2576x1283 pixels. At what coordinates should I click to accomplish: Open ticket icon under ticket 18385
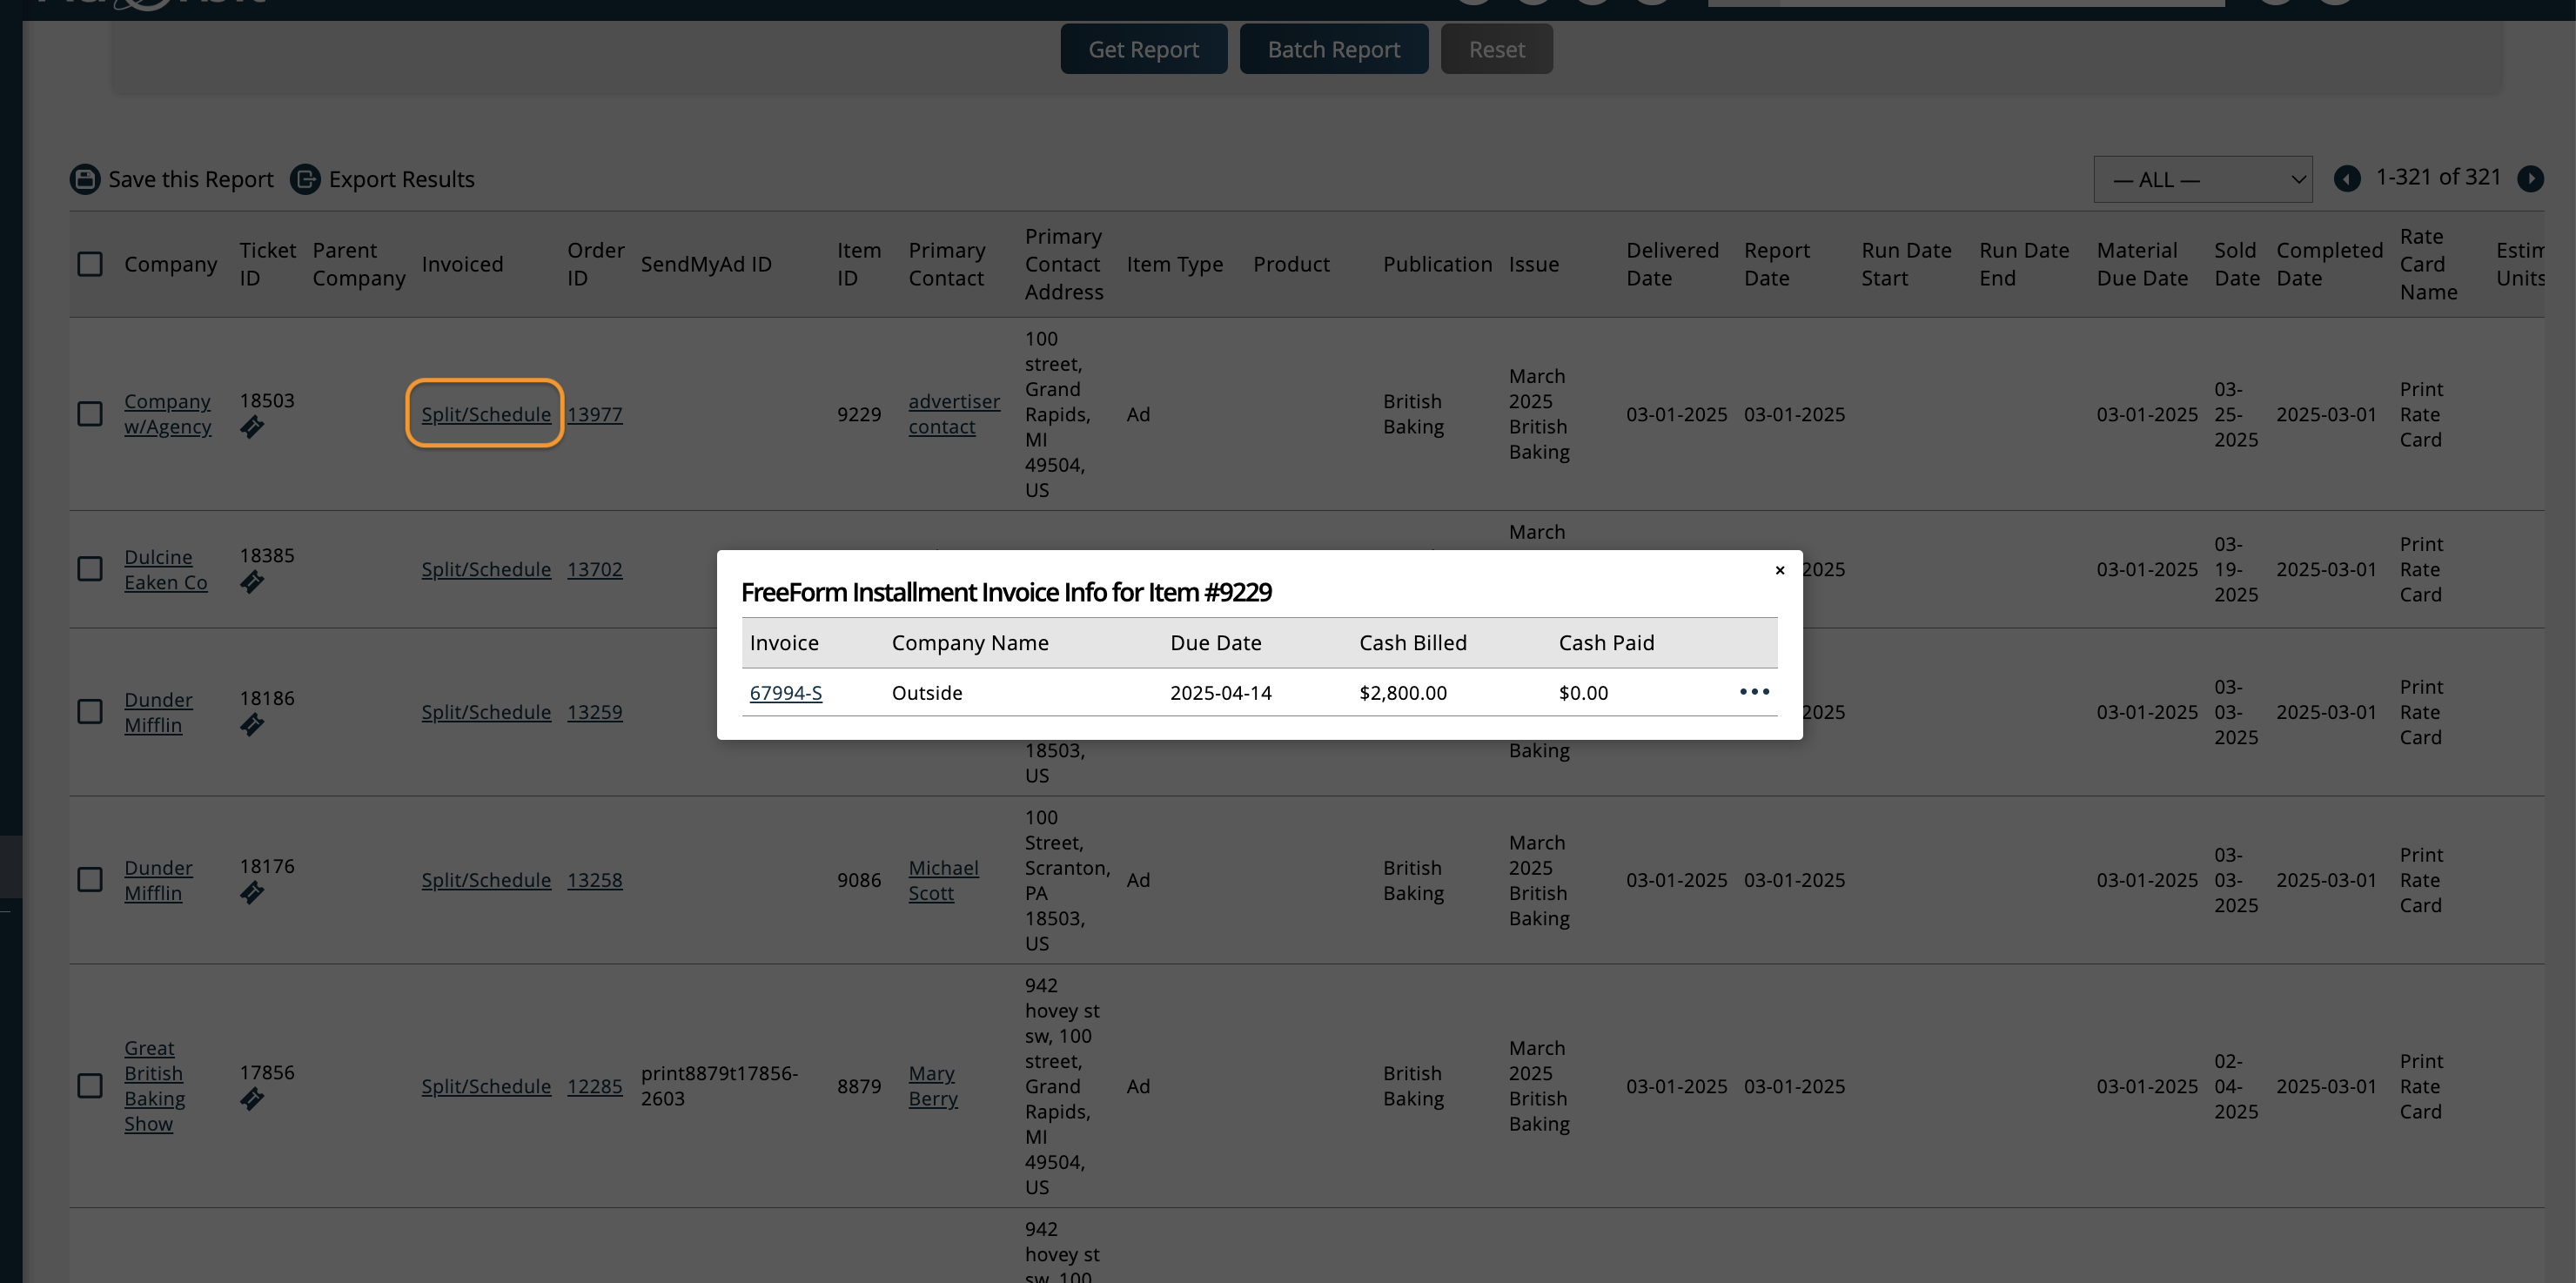(251, 583)
